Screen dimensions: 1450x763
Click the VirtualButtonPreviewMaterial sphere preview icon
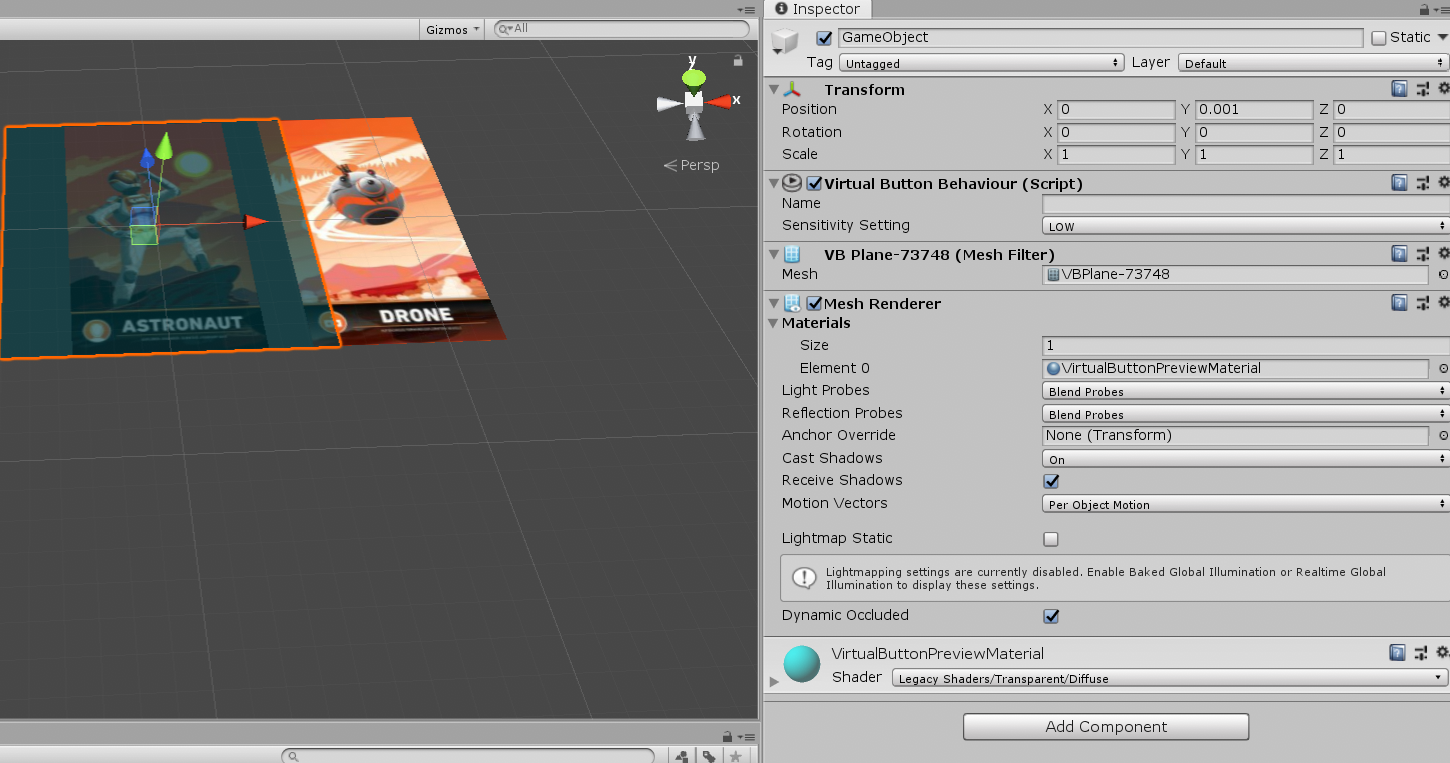[801, 663]
